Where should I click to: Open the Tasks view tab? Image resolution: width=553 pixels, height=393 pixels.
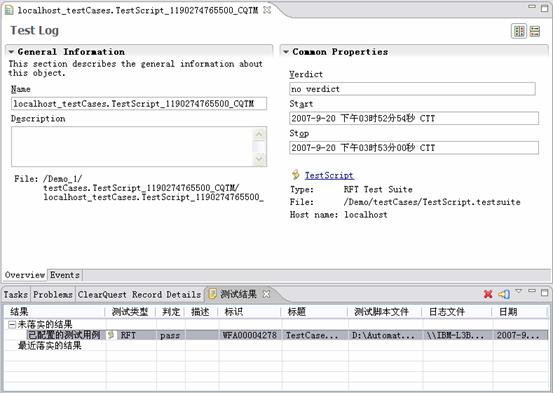[16, 295]
